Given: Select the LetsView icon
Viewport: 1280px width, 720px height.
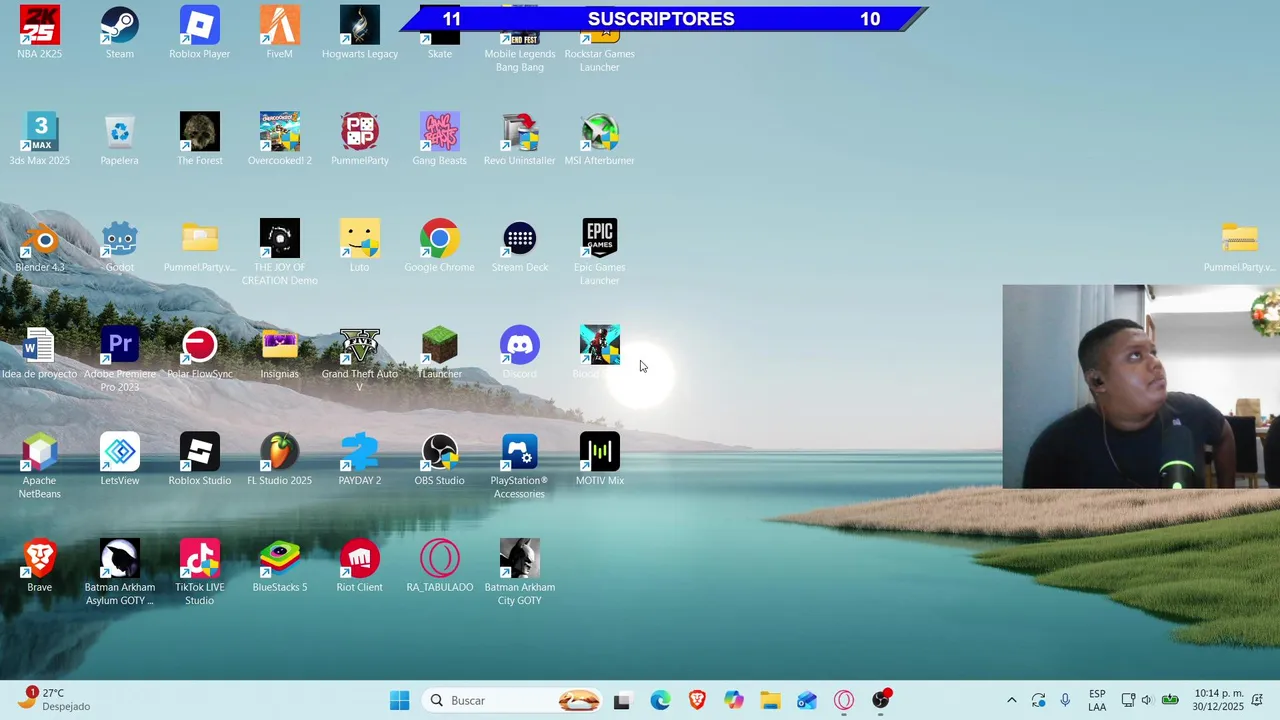Looking at the screenshot, I should [120, 453].
